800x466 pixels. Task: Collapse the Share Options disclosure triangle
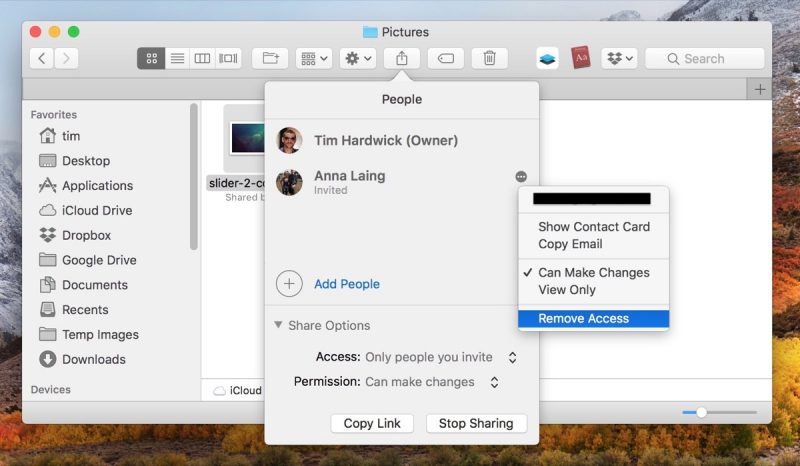pyautogui.click(x=278, y=325)
